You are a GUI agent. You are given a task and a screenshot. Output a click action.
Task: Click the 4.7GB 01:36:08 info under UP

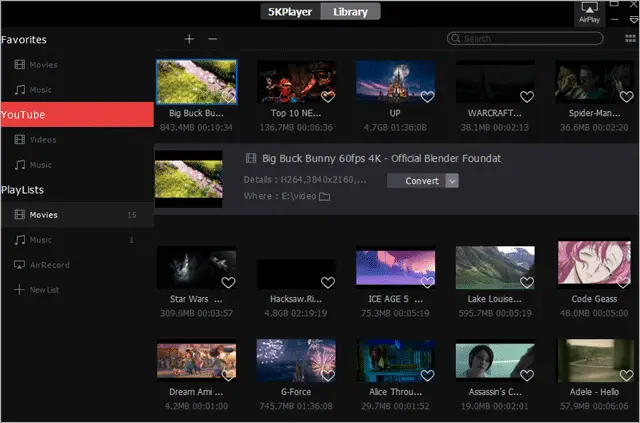point(395,128)
